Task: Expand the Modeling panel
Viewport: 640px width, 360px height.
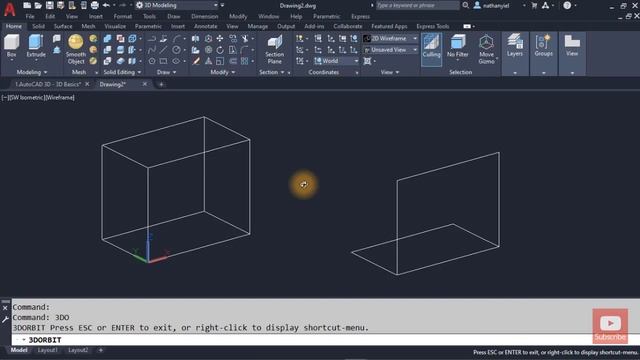Action: pos(32,72)
